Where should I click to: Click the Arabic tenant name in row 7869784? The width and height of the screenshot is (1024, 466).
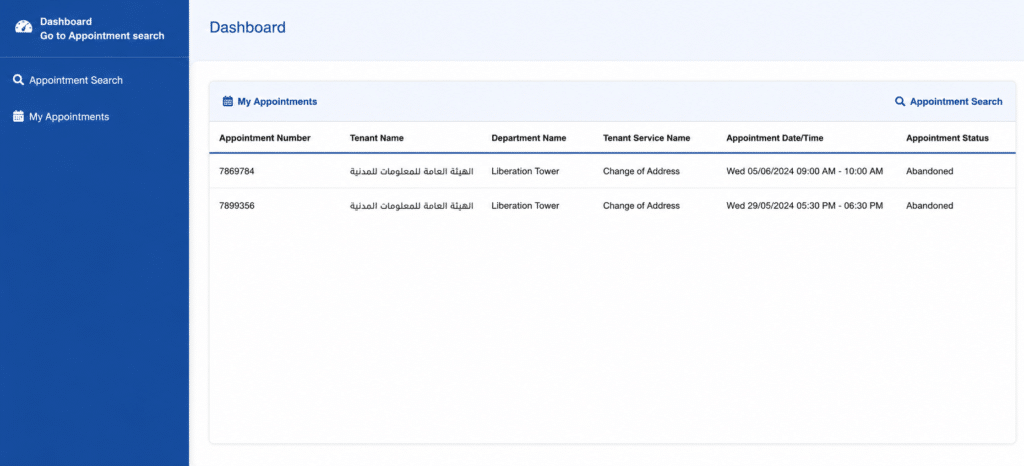[411, 171]
